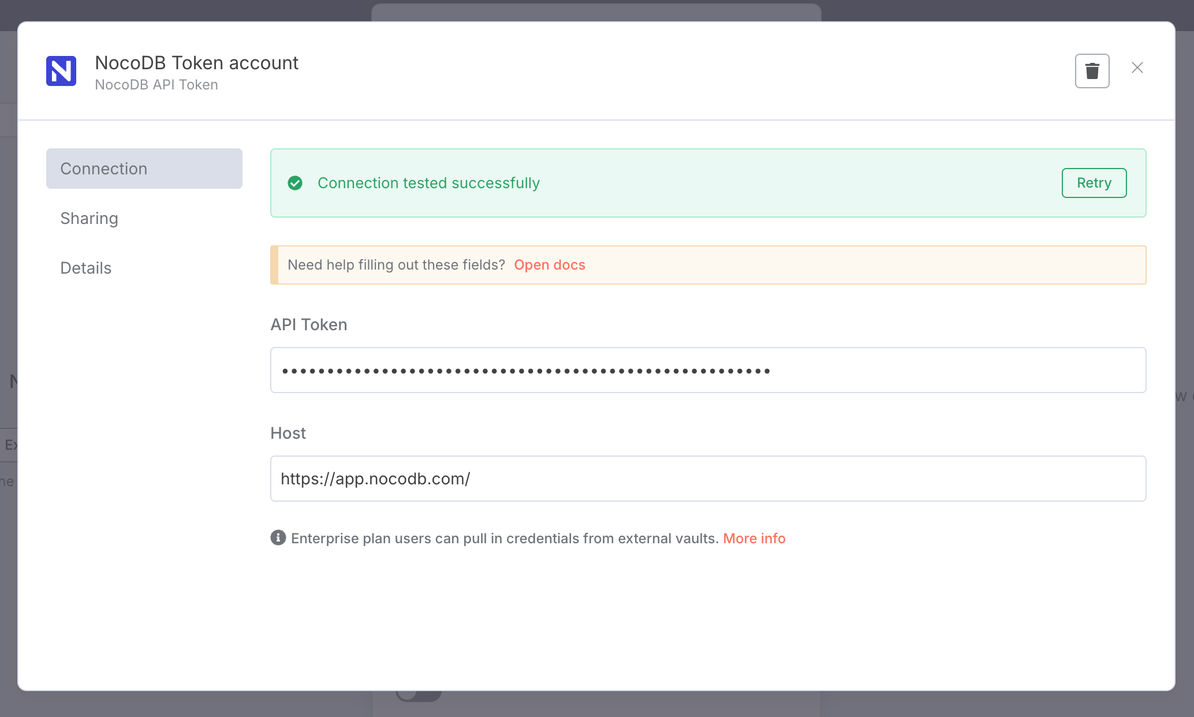Click the Enterprise plan vaults note text
The width and height of the screenshot is (1194, 717).
pyautogui.click(x=504, y=538)
